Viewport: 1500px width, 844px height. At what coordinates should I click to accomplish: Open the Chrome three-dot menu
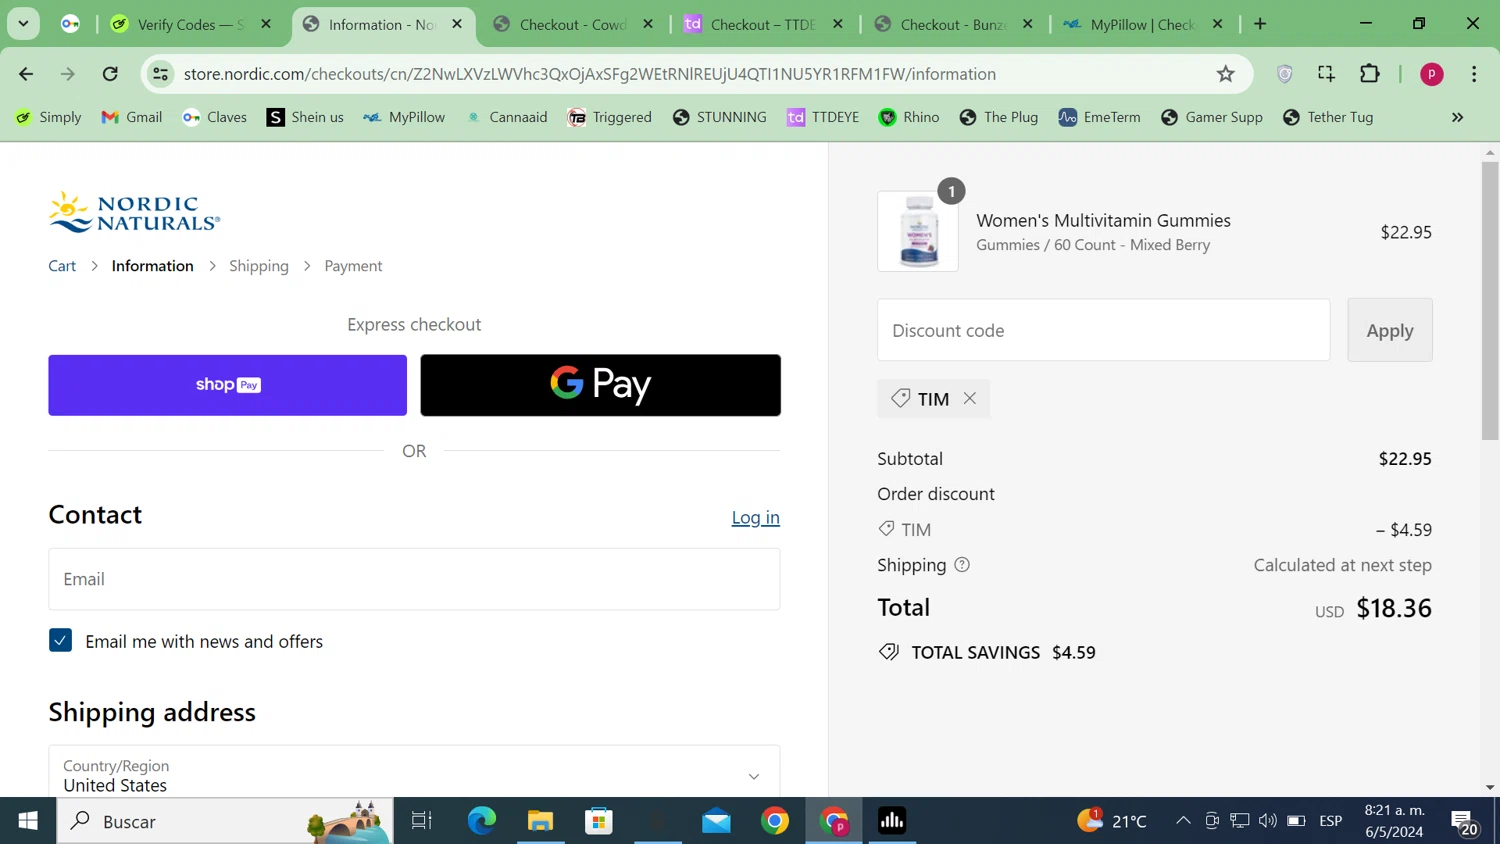[x=1474, y=74]
